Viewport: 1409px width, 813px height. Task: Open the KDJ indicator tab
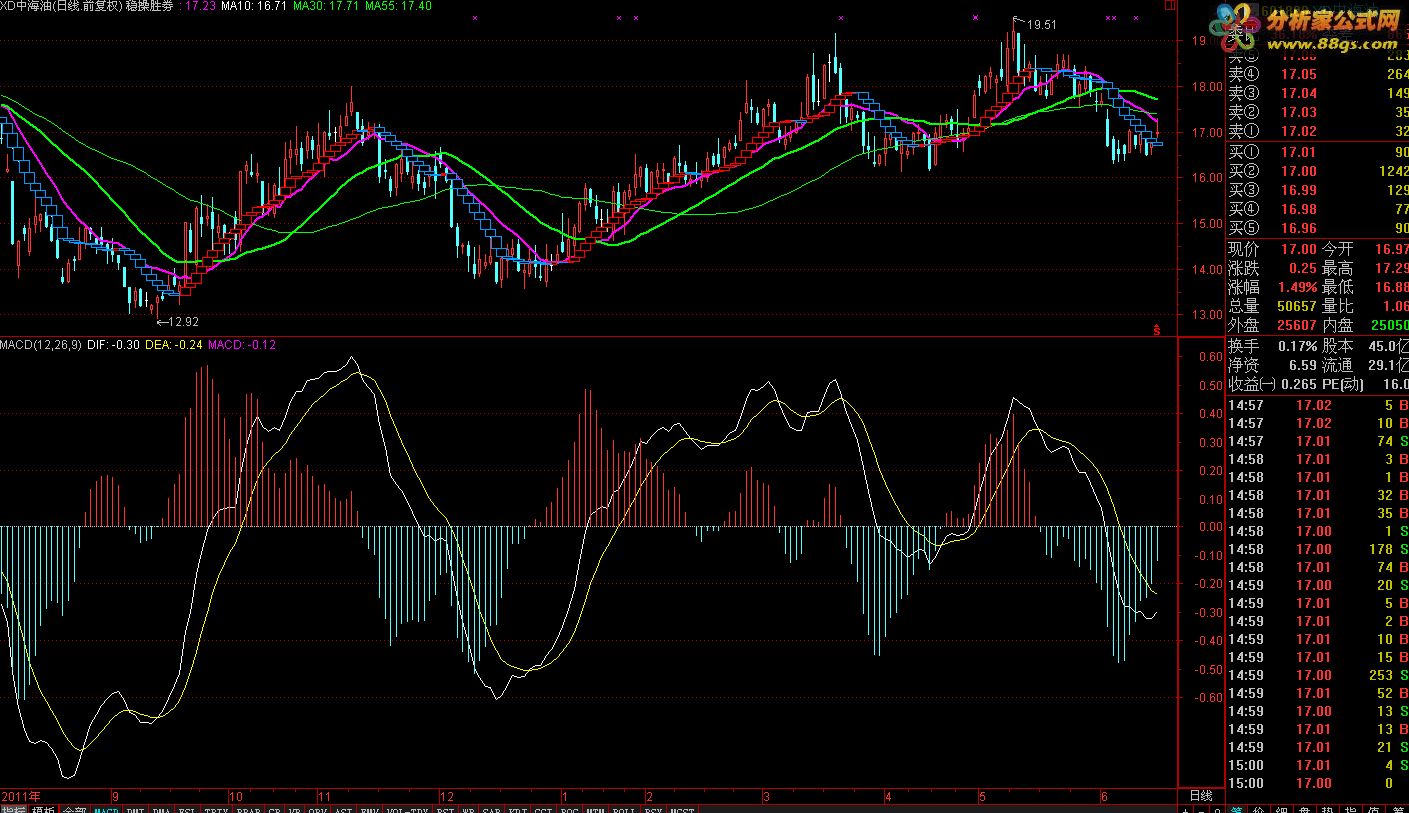pyautogui.click(x=517, y=807)
